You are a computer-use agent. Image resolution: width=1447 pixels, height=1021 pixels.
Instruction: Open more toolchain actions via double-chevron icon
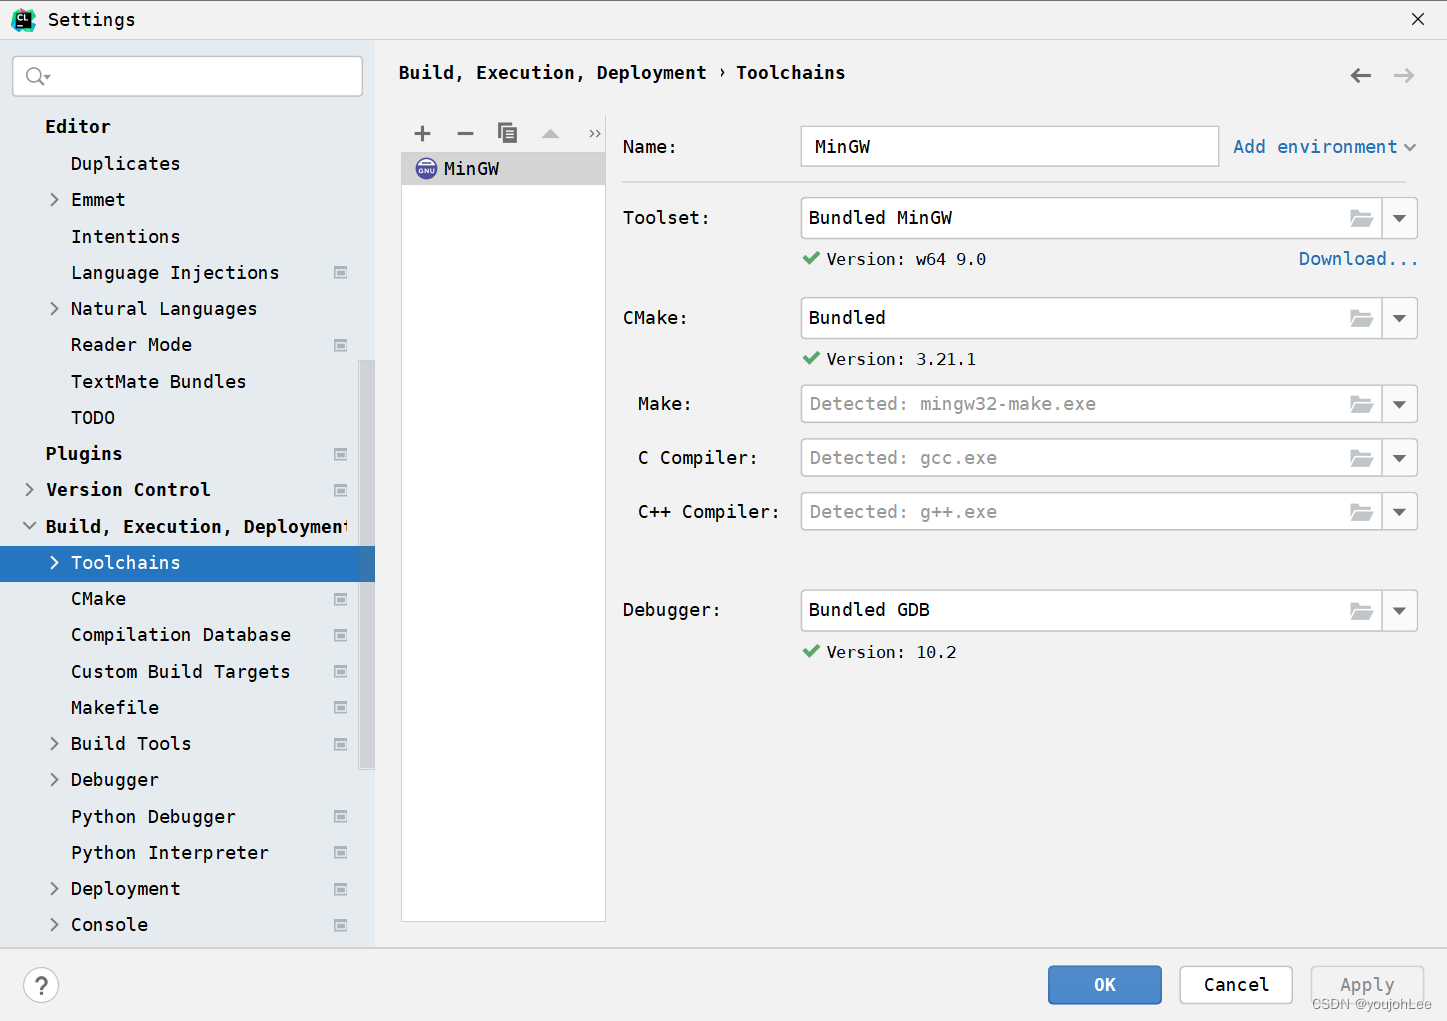click(x=593, y=132)
